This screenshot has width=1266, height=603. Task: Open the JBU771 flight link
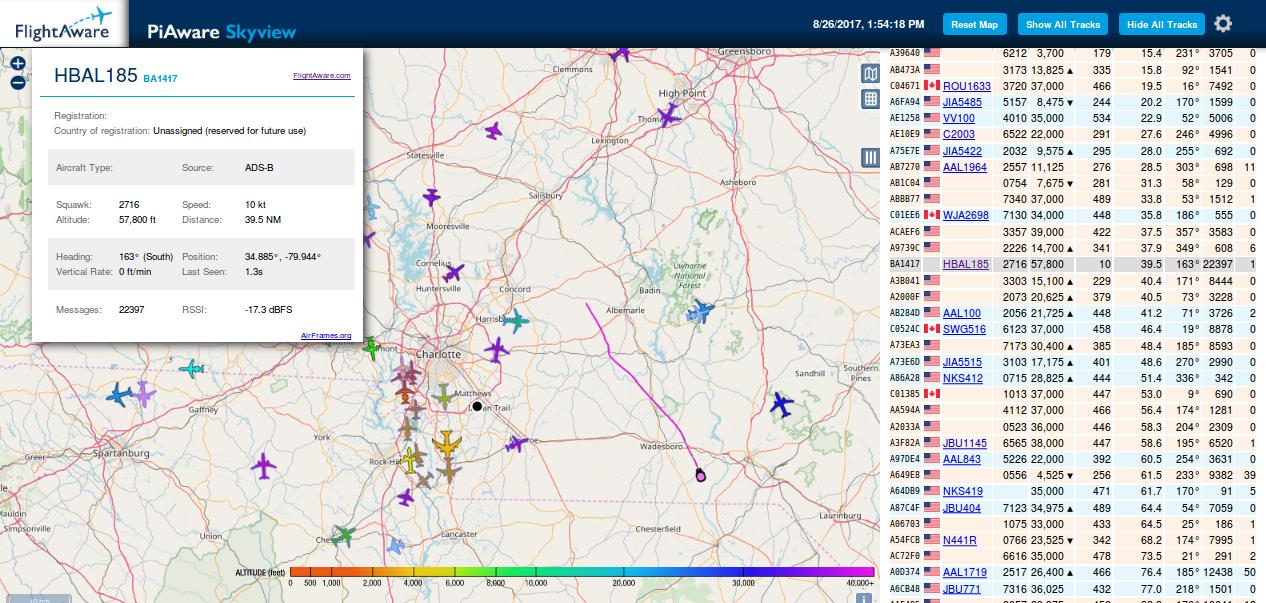tap(962, 589)
